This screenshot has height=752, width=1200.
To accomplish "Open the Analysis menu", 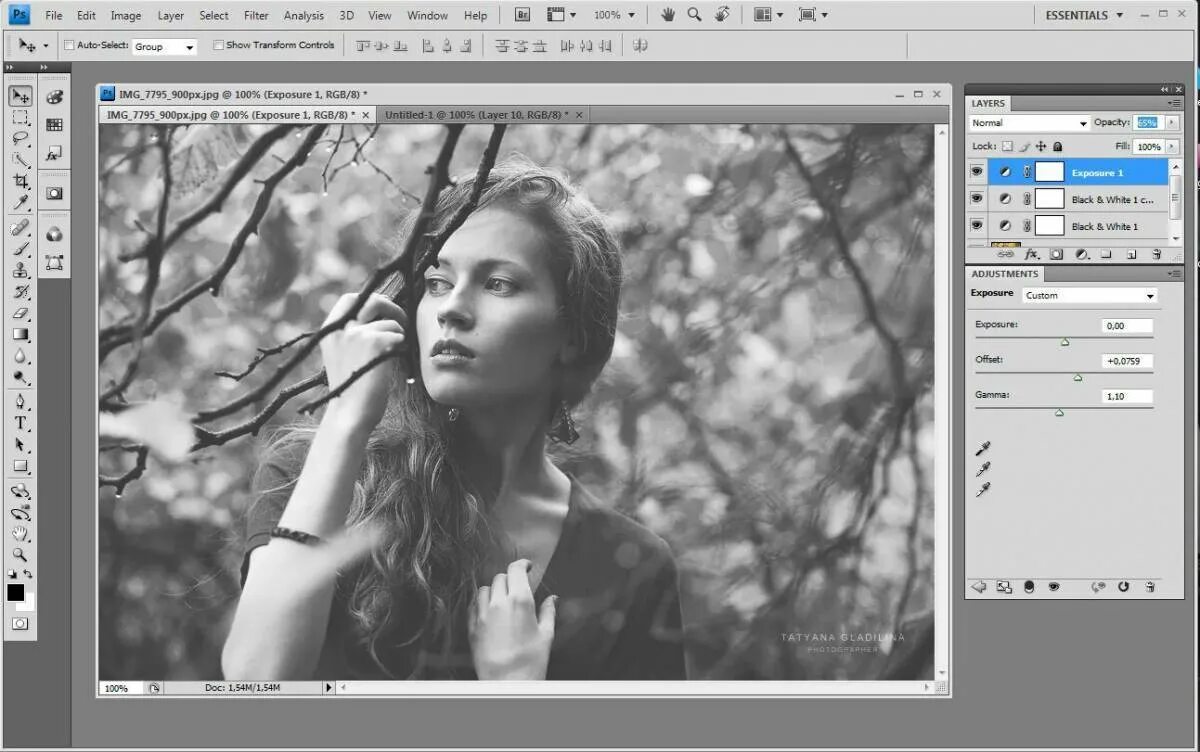I will click(x=304, y=15).
